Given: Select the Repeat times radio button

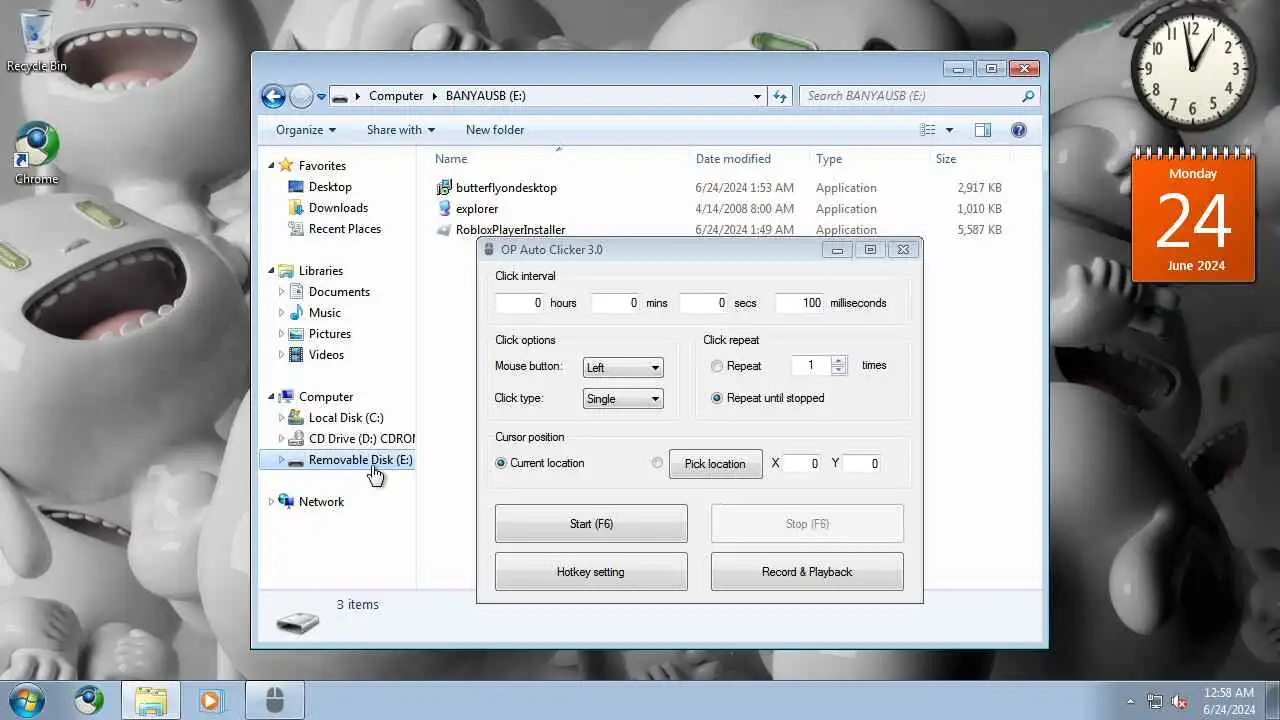Looking at the screenshot, I should (717, 366).
